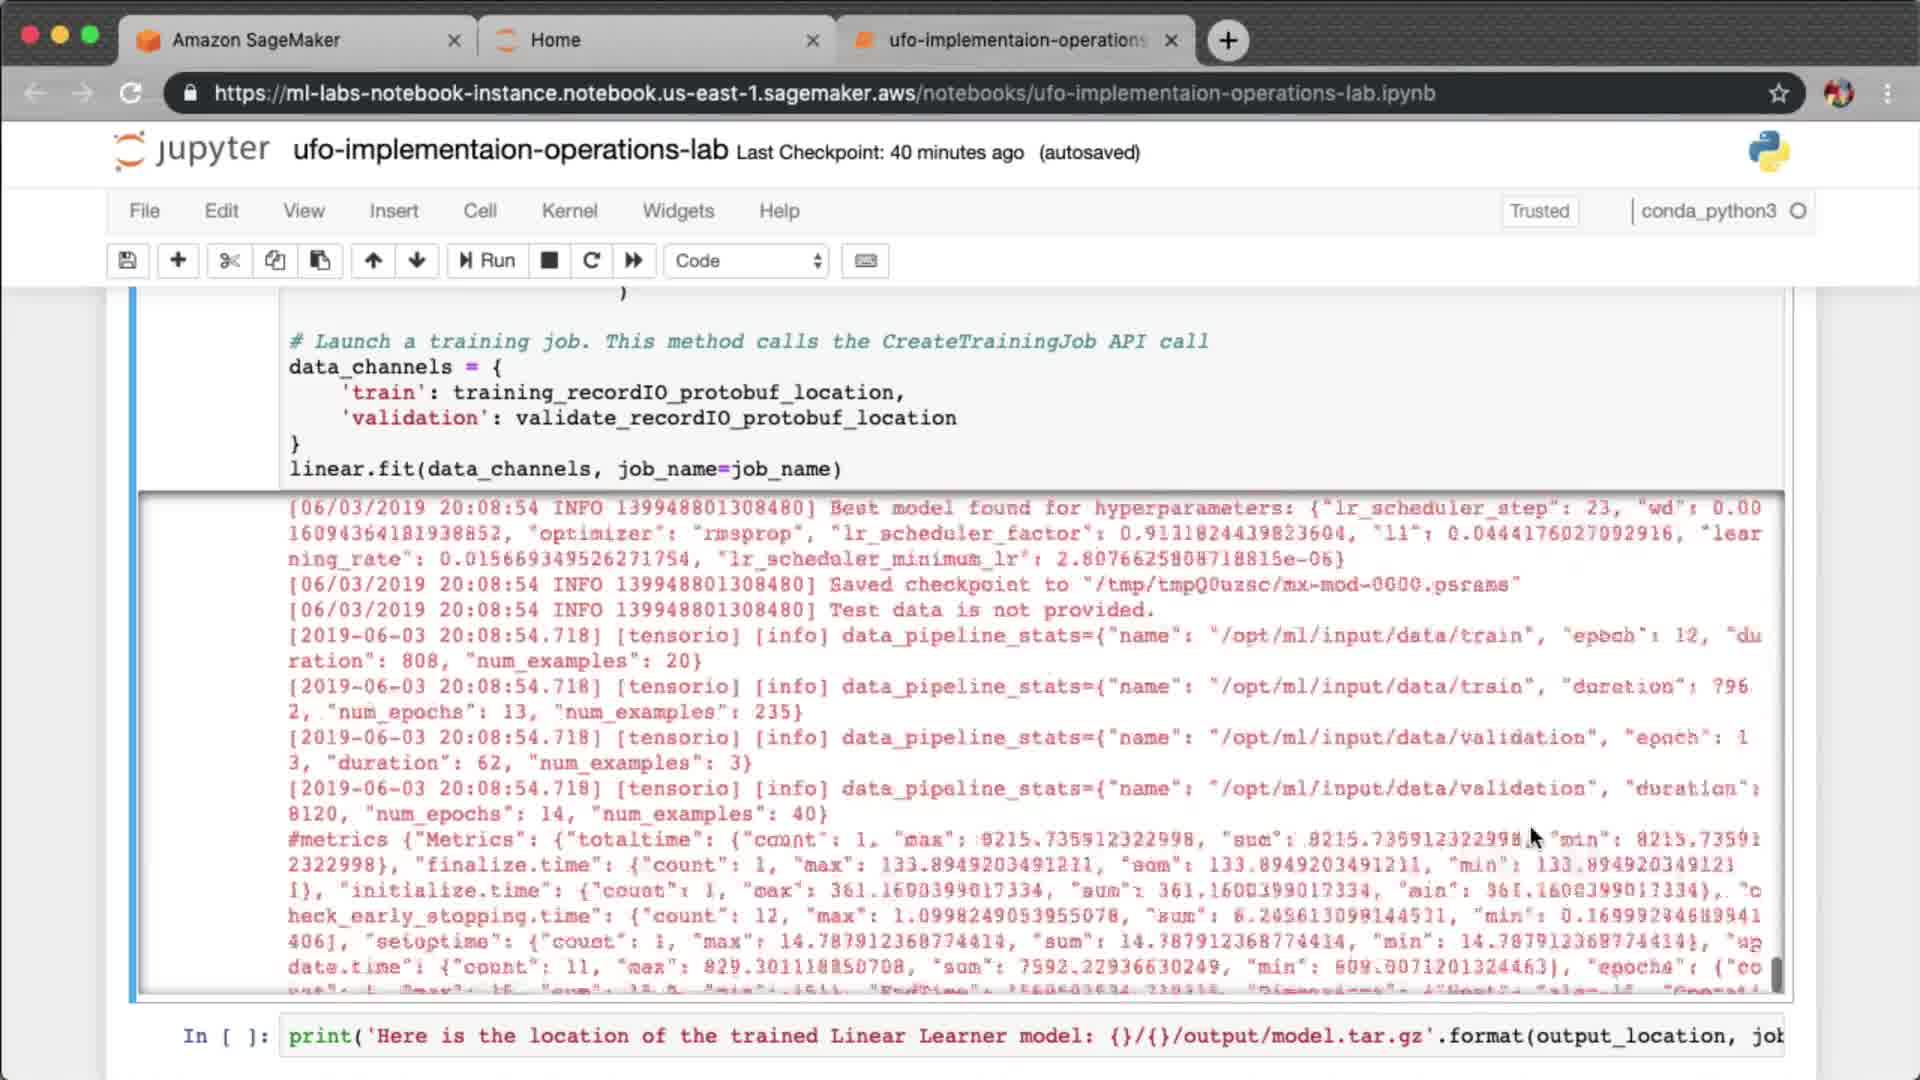The width and height of the screenshot is (1920, 1080).
Task: Click the Run button
Action: [x=487, y=261]
